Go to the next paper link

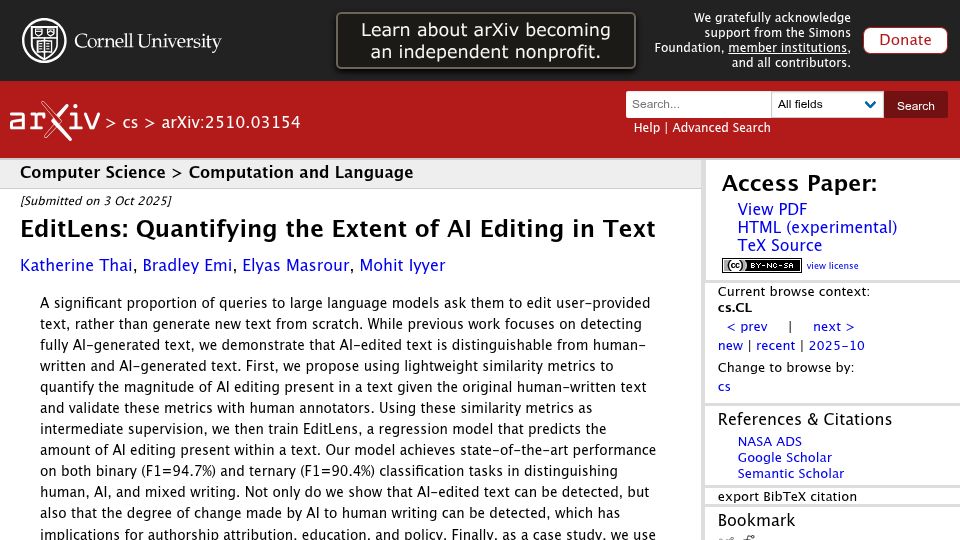pyautogui.click(x=833, y=326)
